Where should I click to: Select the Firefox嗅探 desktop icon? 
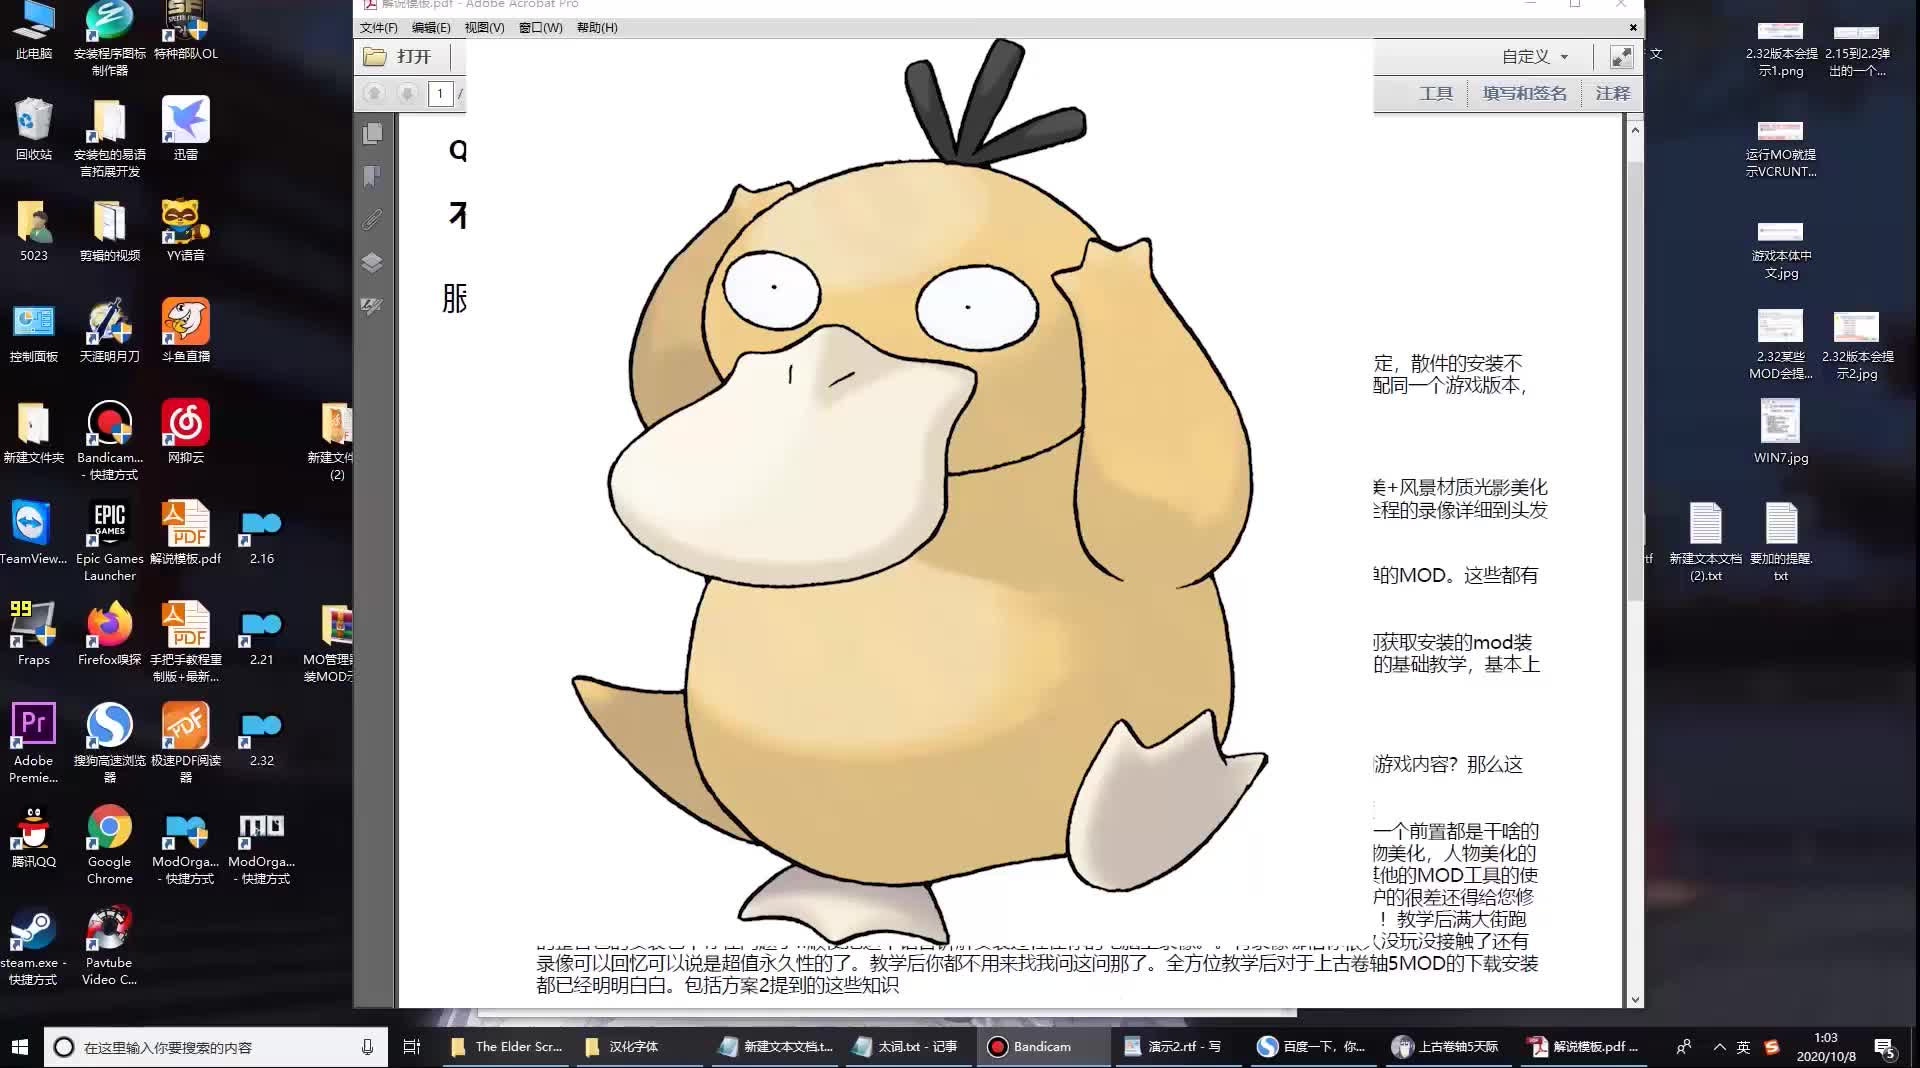(110, 634)
